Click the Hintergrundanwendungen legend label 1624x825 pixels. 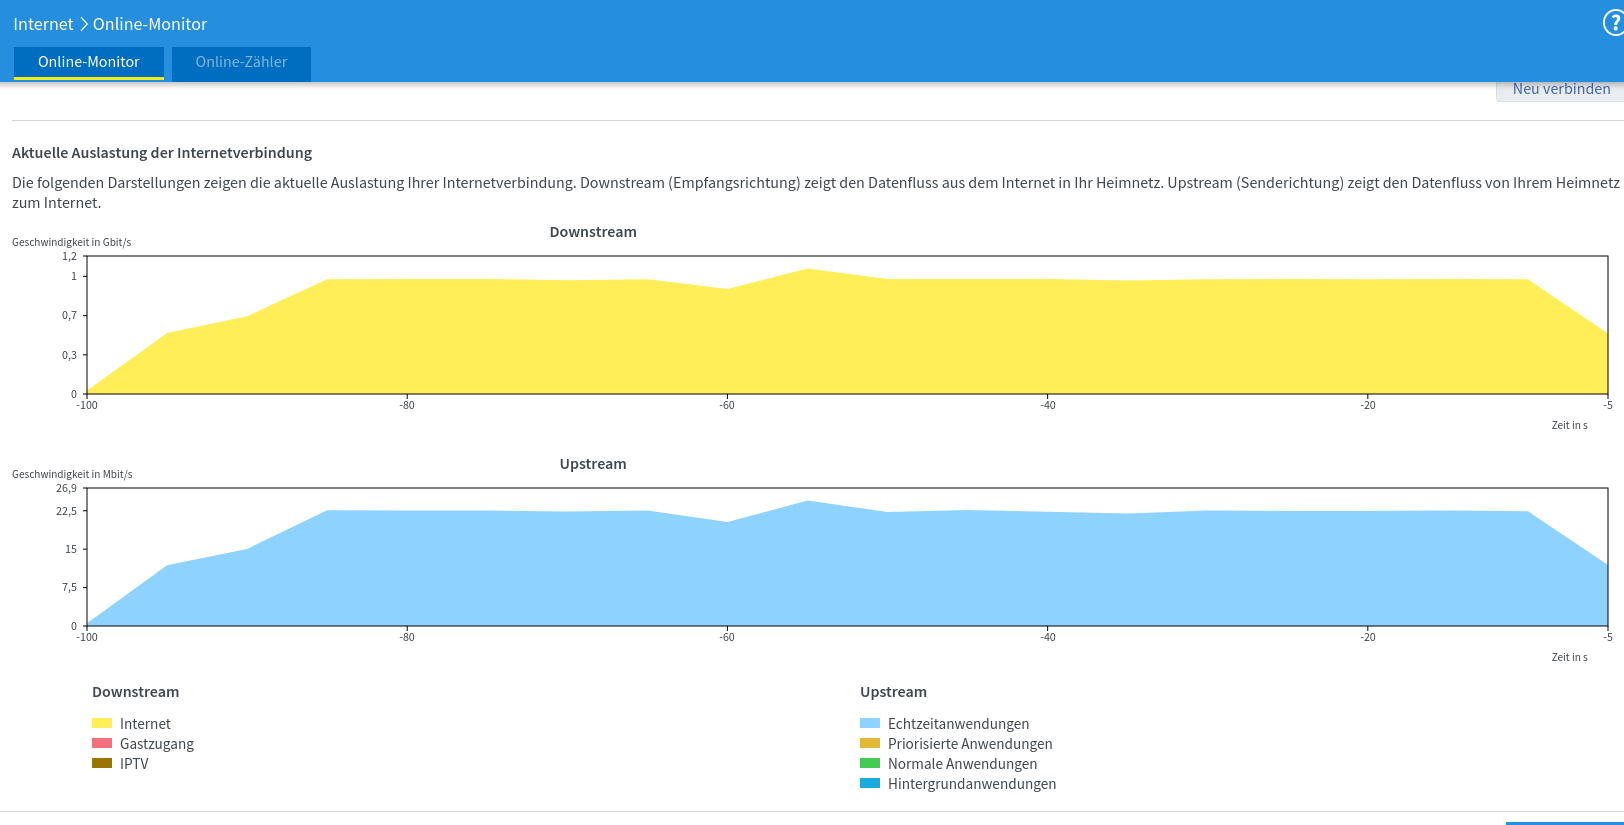pyautogui.click(x=972, y=784)
